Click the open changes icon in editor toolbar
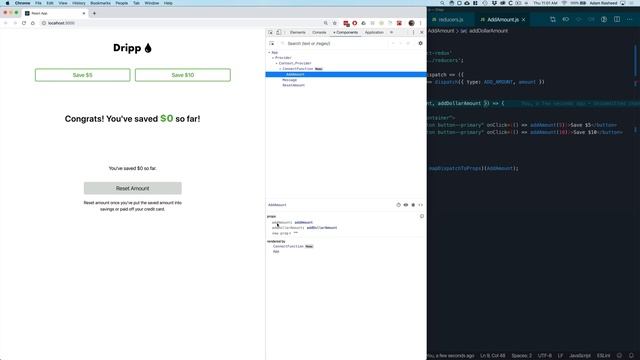The image size is (640, 360). pos(566,20)
